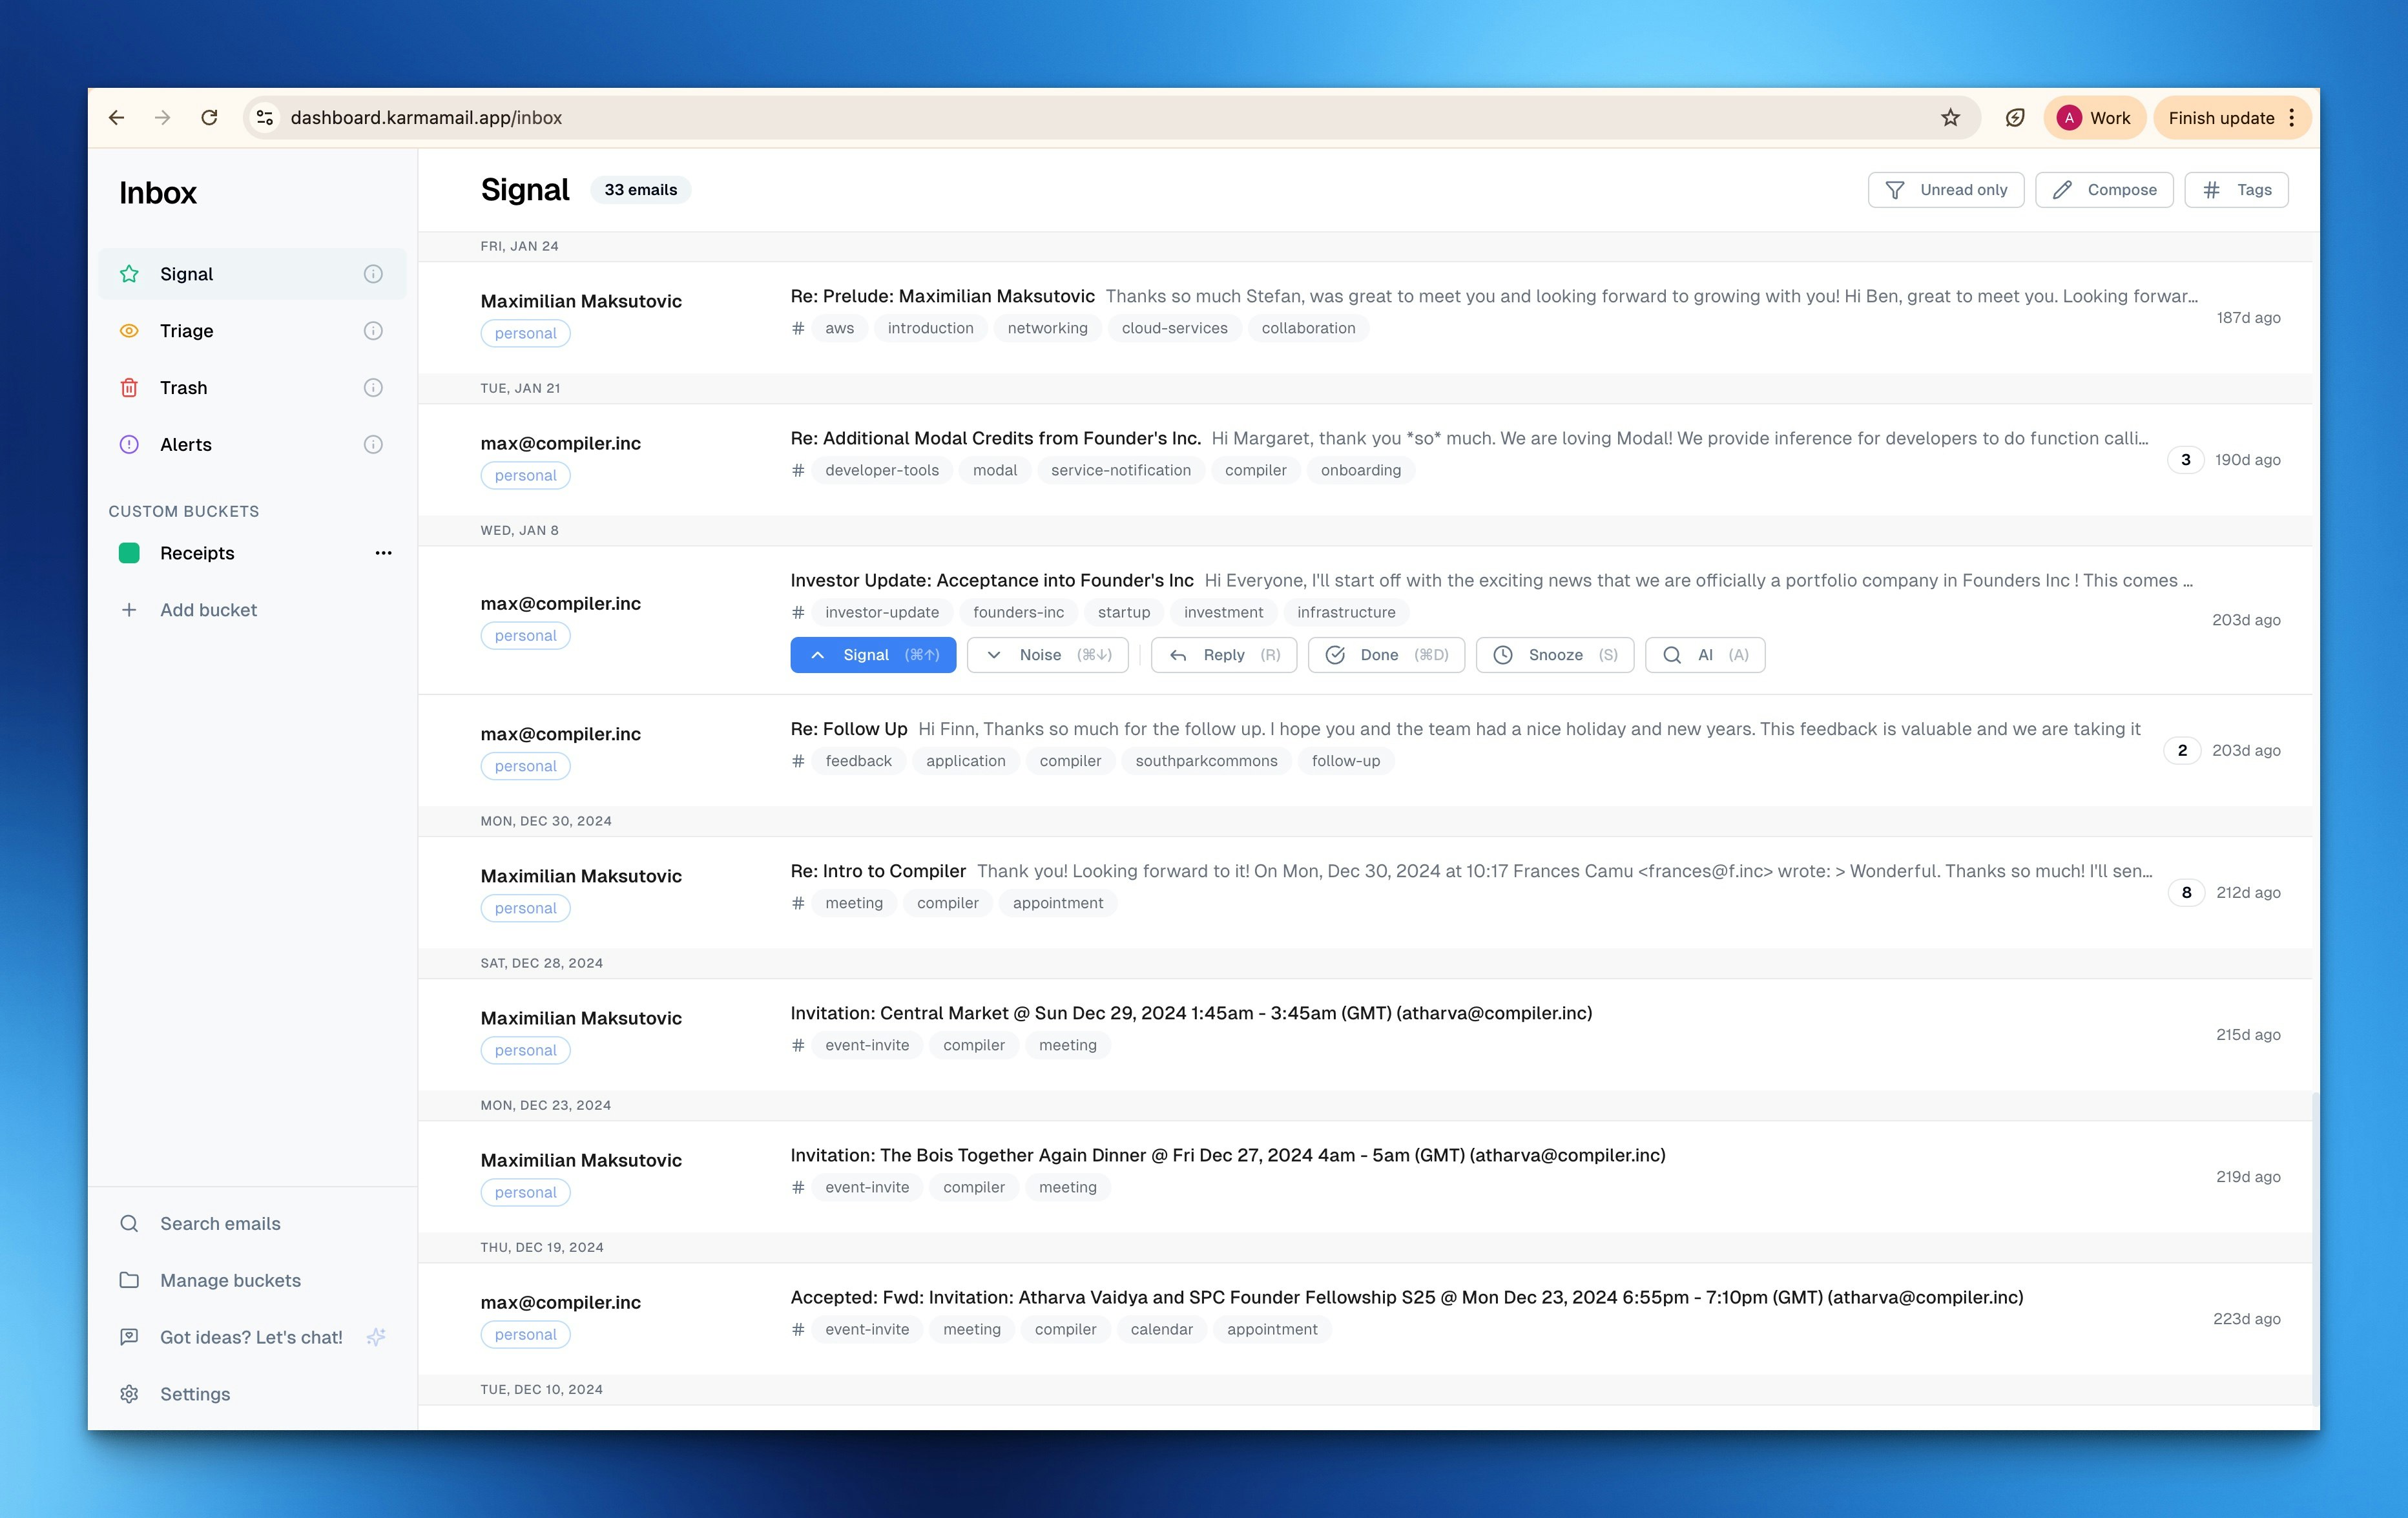Click the info icon beside Trash

(373, 388)
